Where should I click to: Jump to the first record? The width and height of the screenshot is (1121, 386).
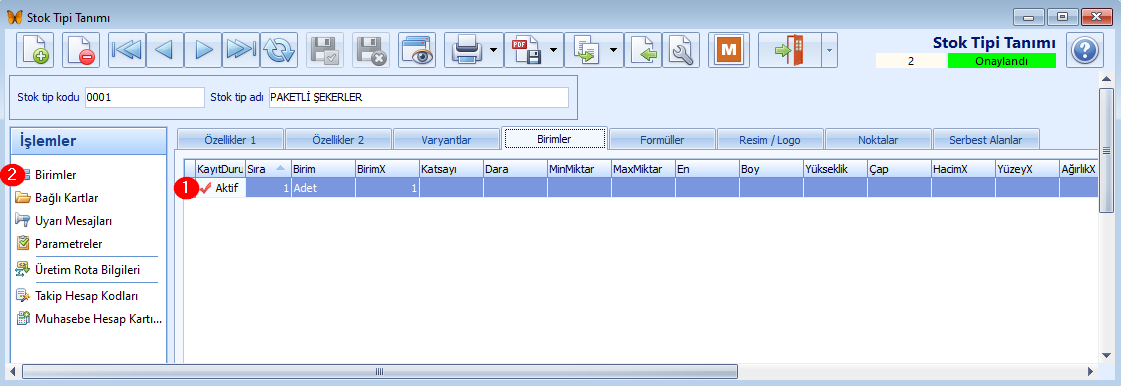point(127,50)
